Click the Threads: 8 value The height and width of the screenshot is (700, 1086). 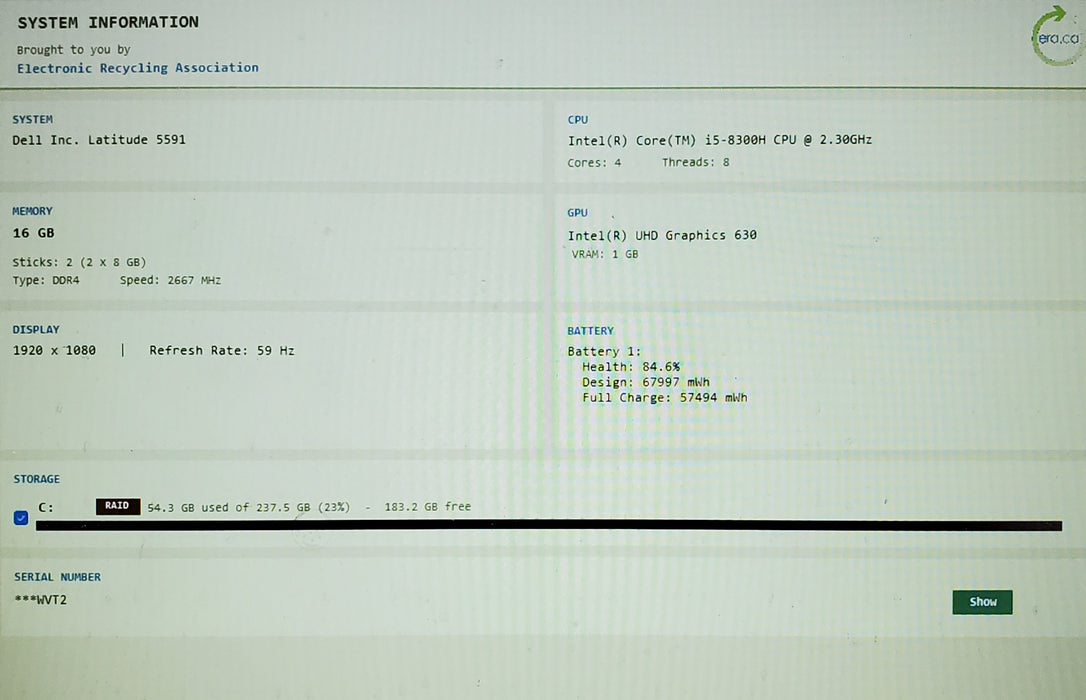(695, 162)
